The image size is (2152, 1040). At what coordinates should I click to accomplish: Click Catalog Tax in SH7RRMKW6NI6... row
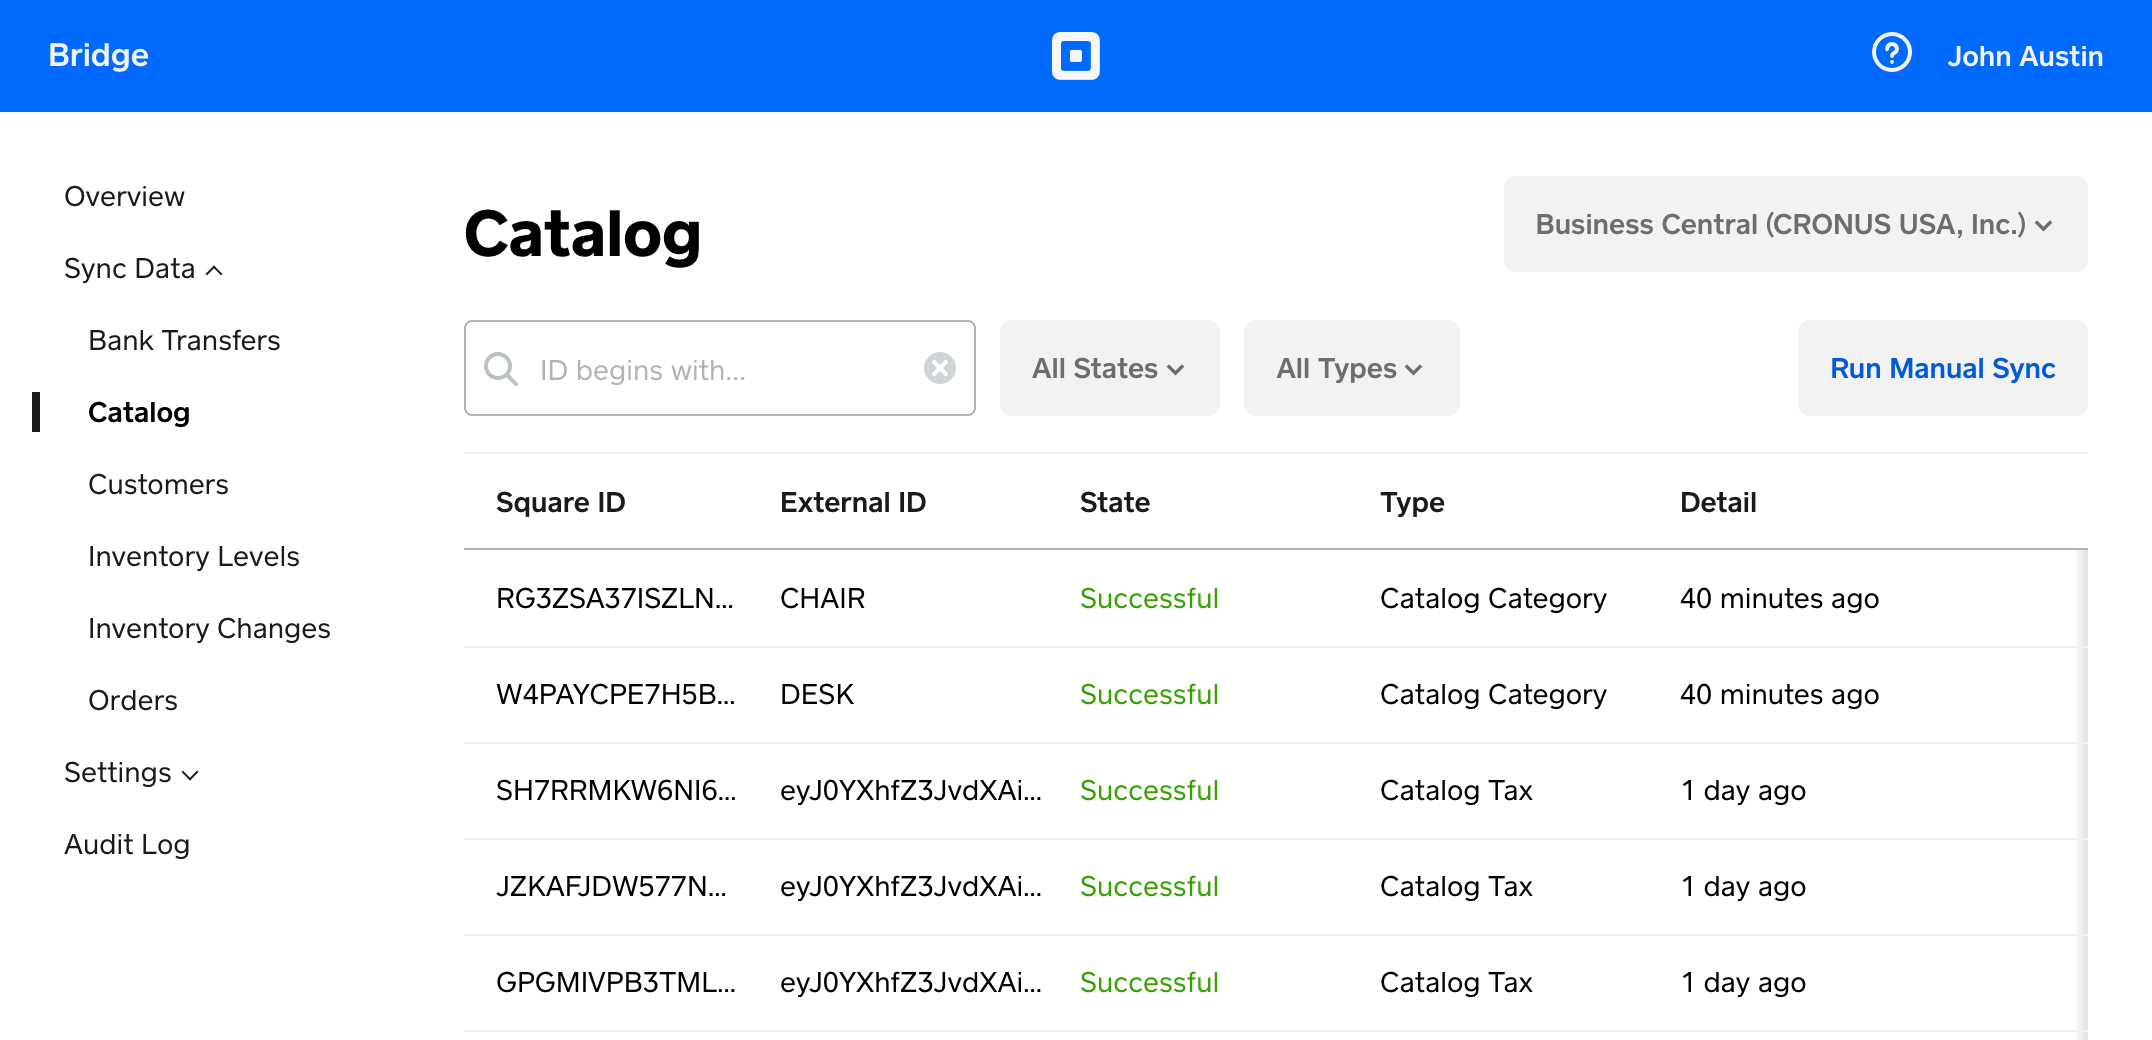click(x=1456, y=790)
